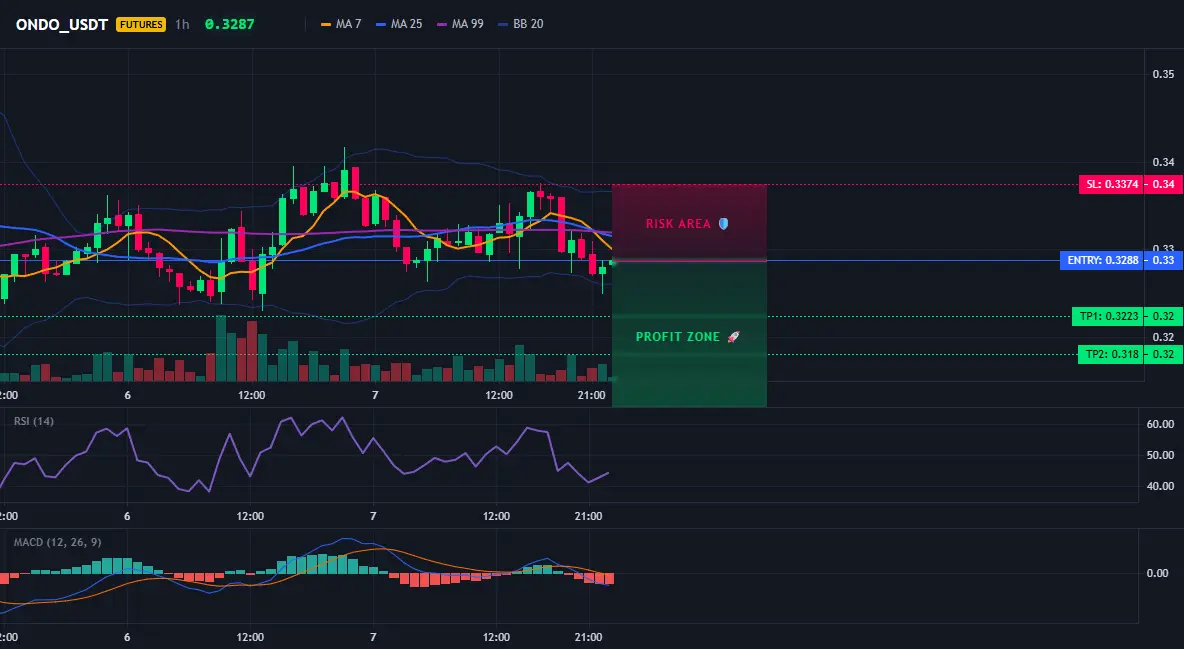Select the 1h timeframe label
Image resolution: width=1184 pixels, height=649 pixels.
pyautogui.click(x=182, y=24)
